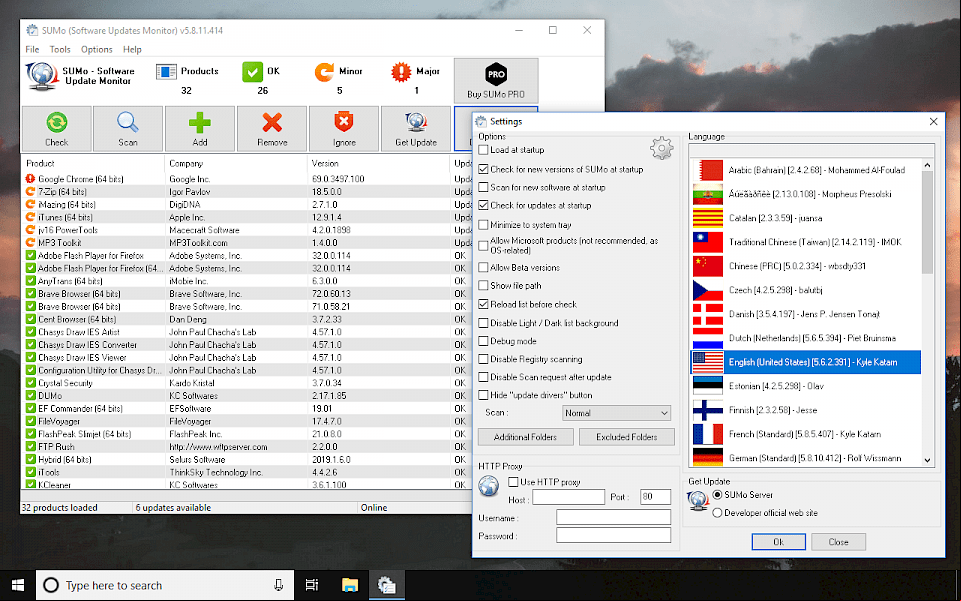Click the Check toolbar button

57,129
